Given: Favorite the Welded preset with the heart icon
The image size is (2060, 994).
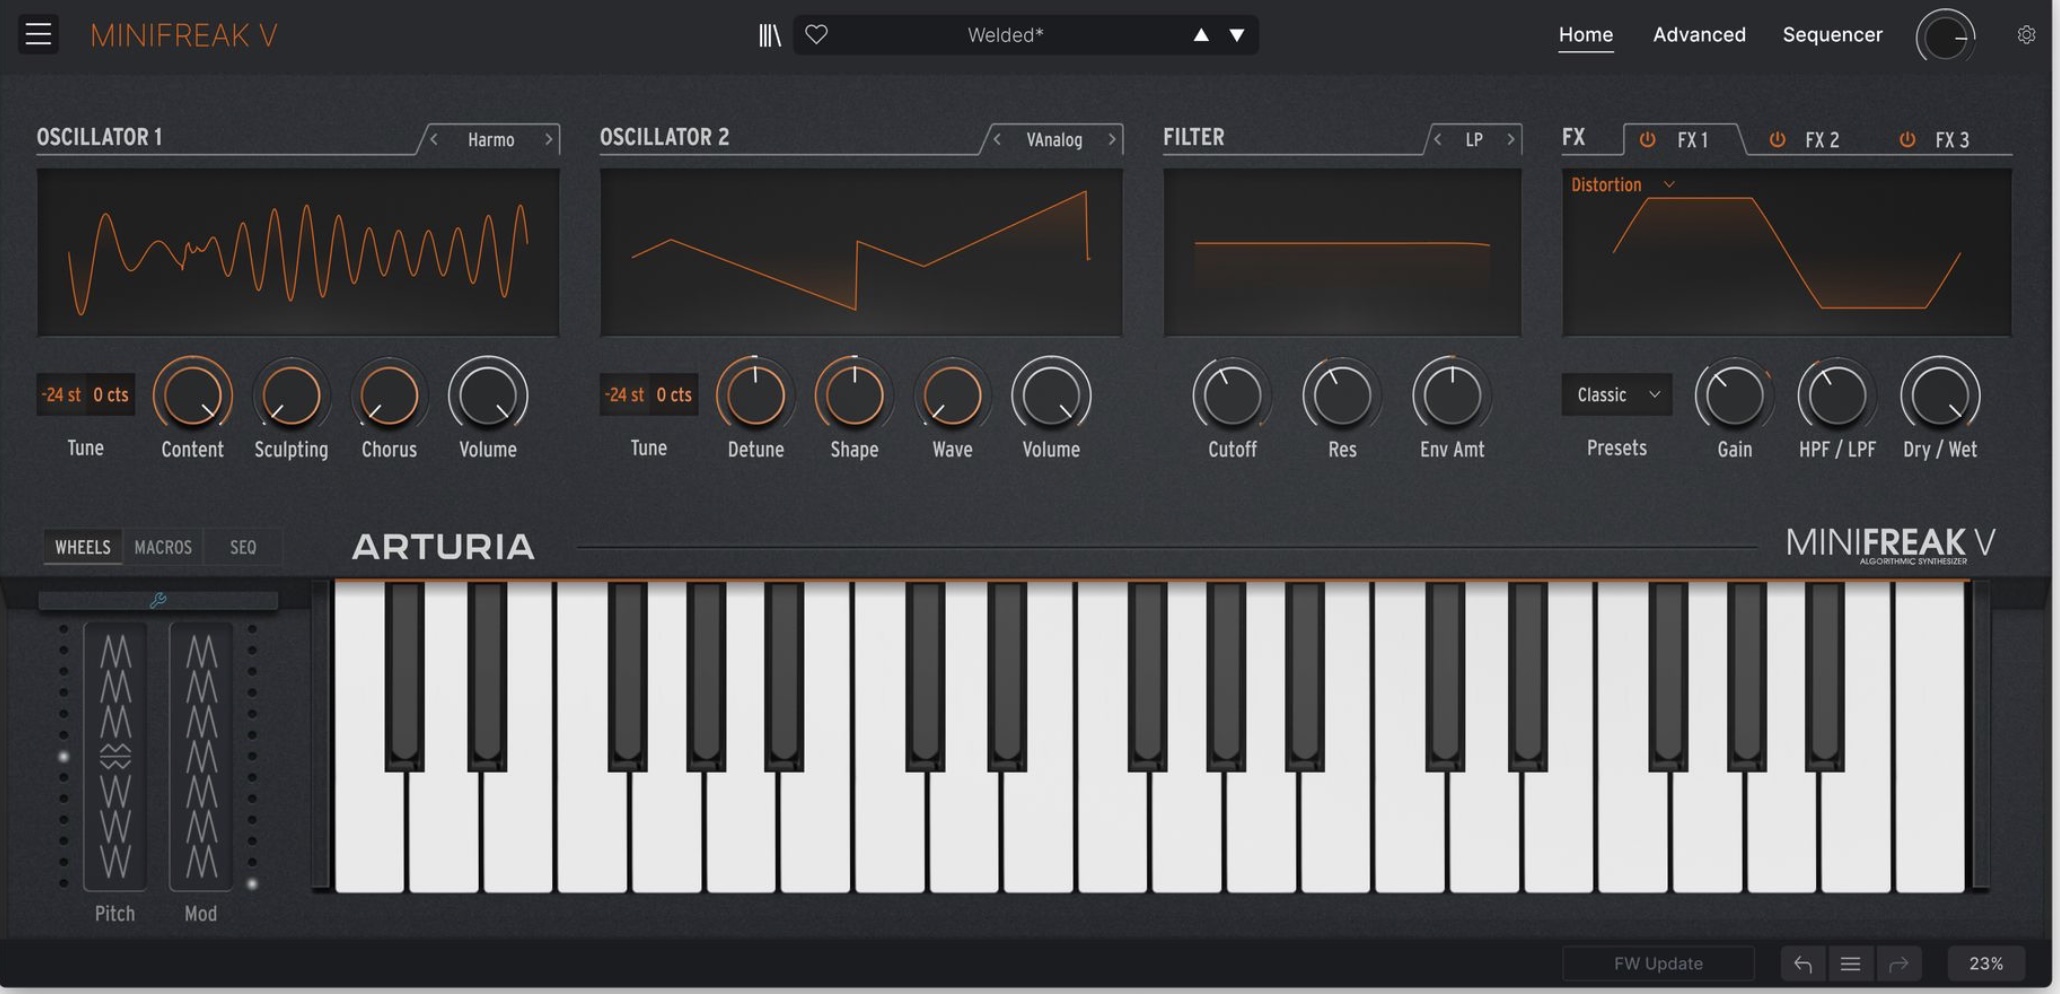Looking at the screenshot, I should pyautogui.click(x=818, y=34).
